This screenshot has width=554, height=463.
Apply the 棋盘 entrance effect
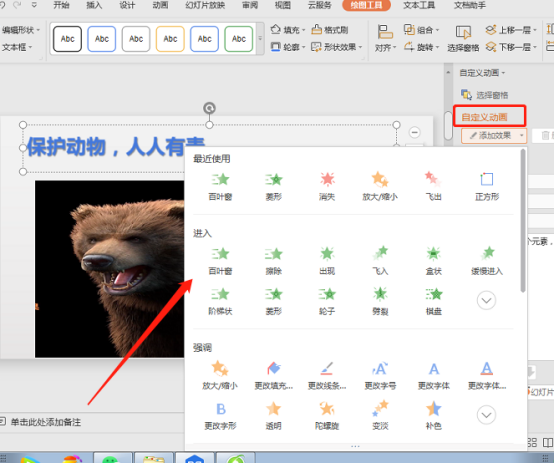pyautogui.click(x=434, y=301)
